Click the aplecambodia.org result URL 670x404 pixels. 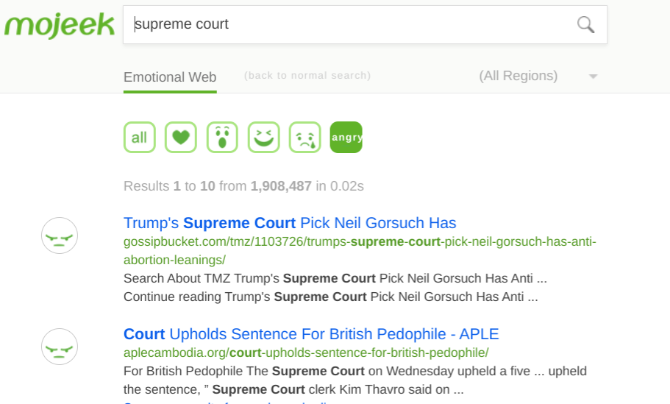pos(305,352)
